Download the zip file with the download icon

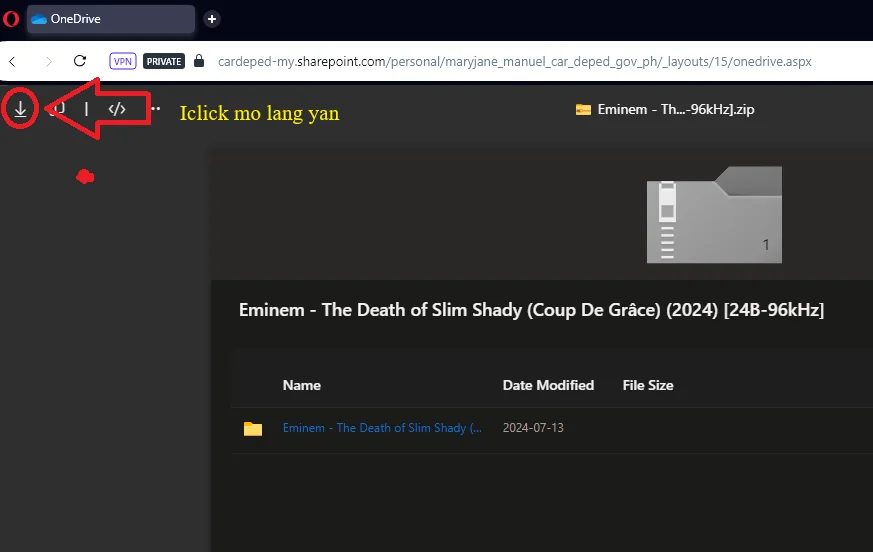point(21,109)
